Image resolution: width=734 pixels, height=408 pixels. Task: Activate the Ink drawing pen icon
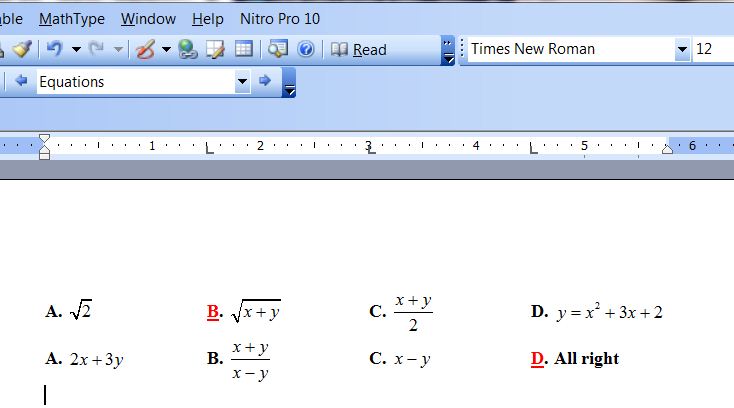(145, 49)
